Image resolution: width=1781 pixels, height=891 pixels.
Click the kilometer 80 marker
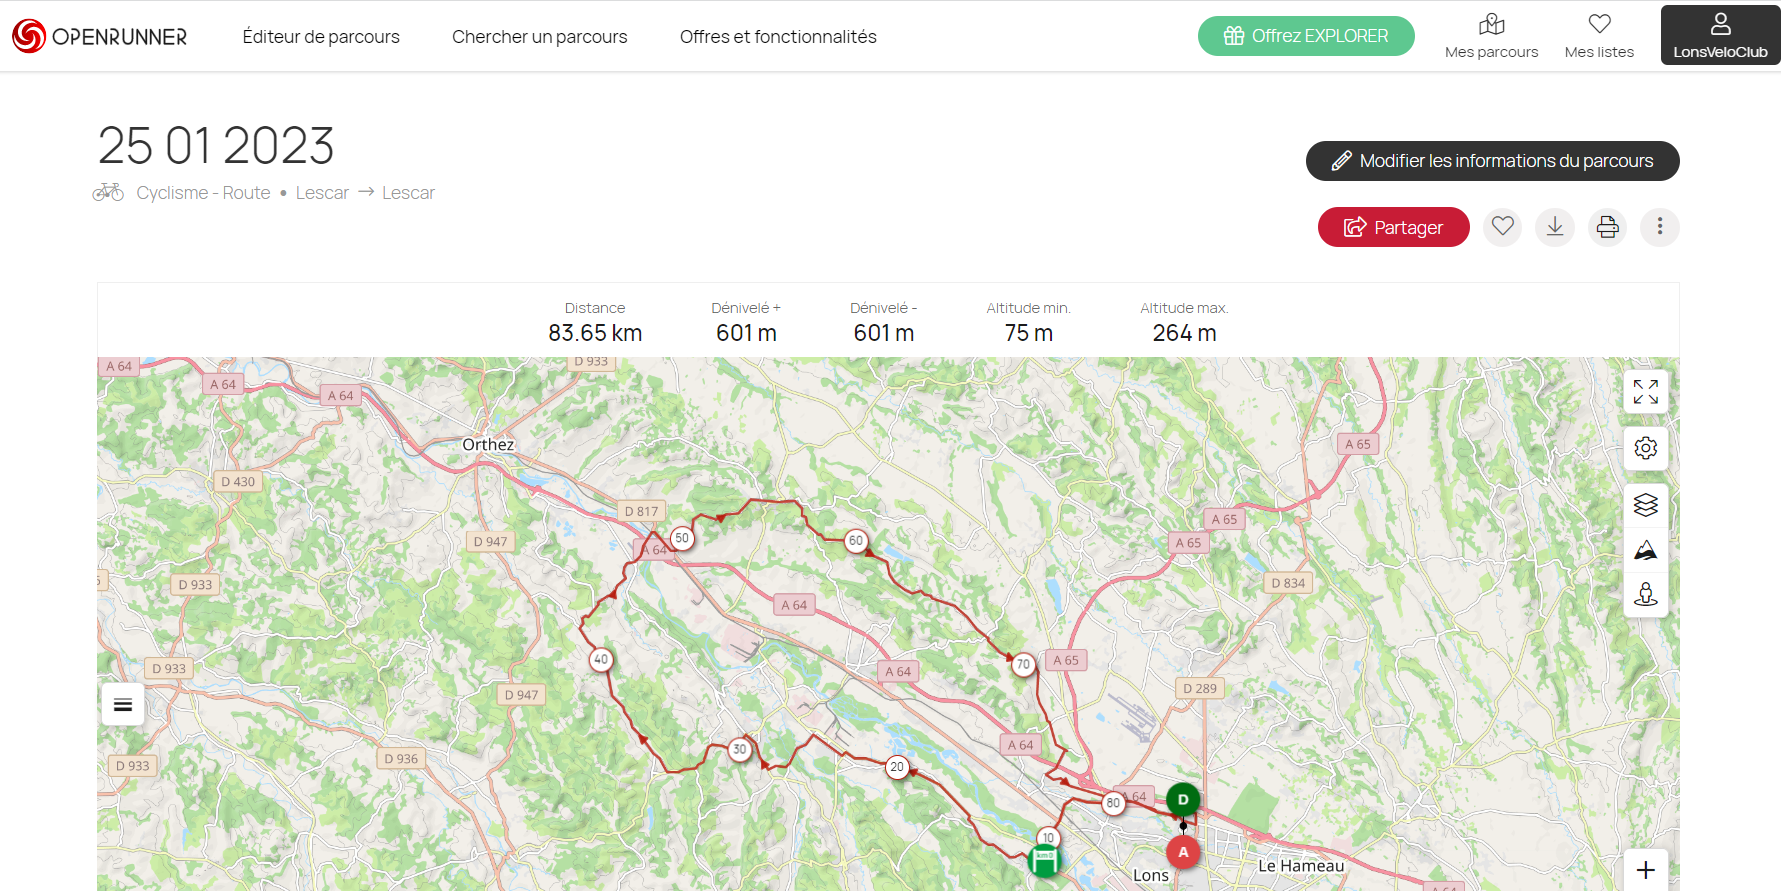[x=1113, y=803]
